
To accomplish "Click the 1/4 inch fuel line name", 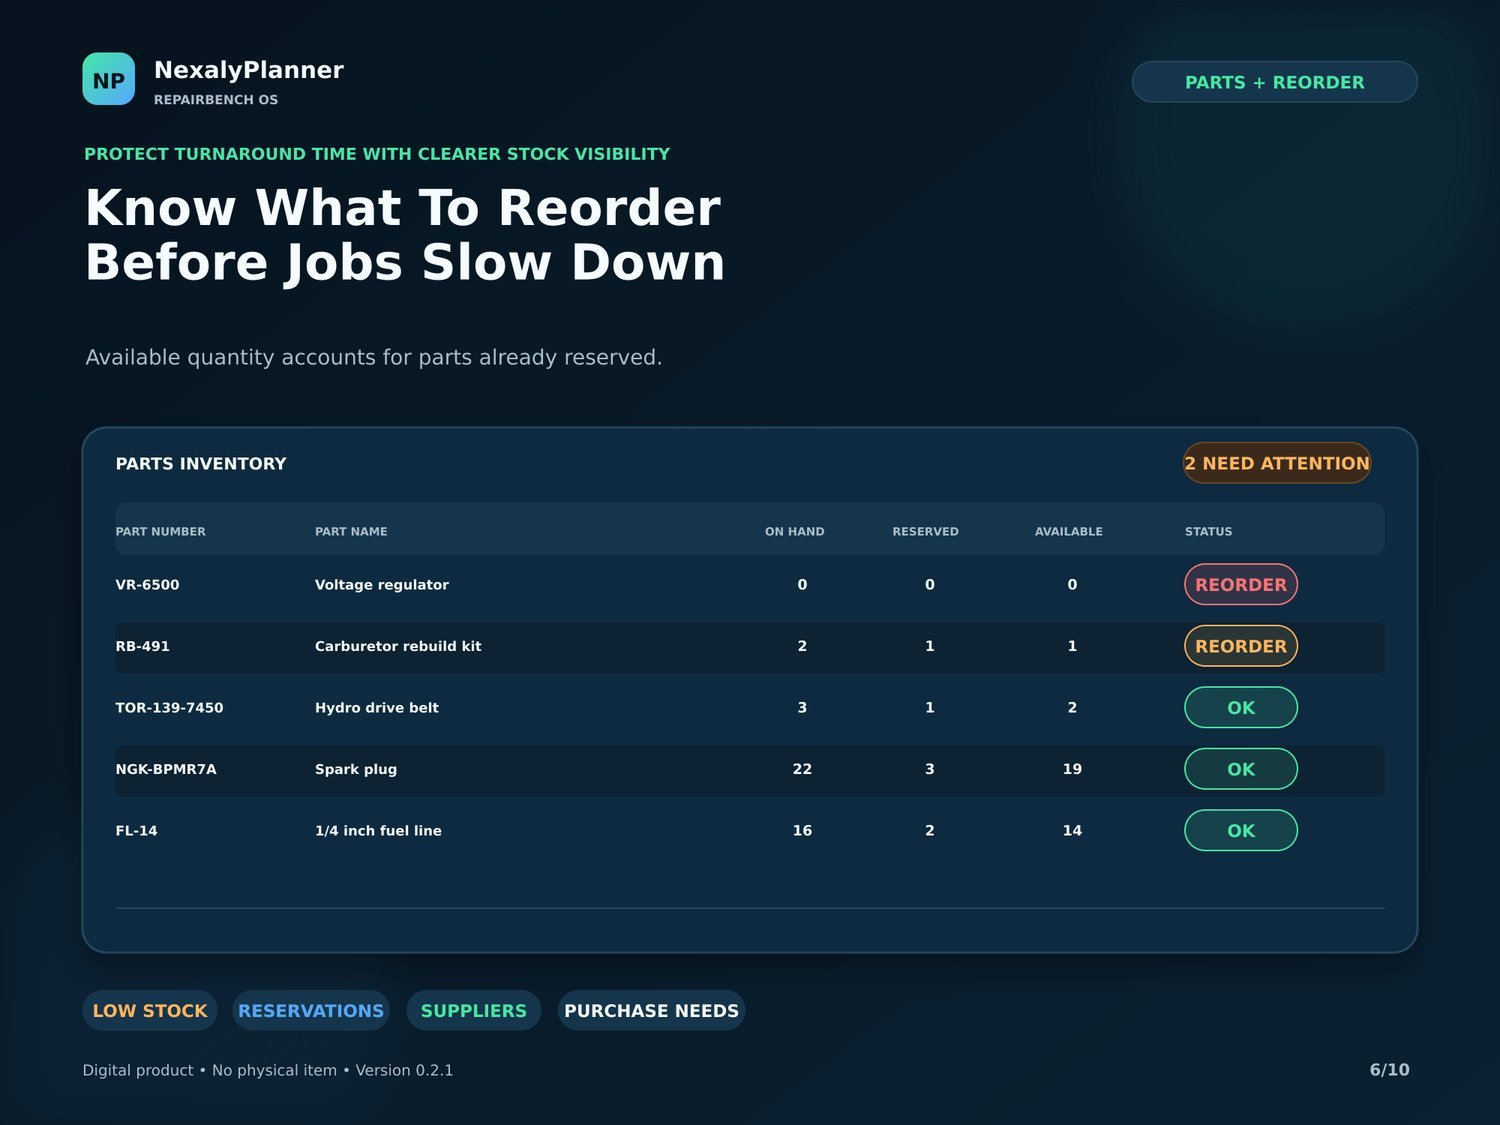I will coord(378,831).
